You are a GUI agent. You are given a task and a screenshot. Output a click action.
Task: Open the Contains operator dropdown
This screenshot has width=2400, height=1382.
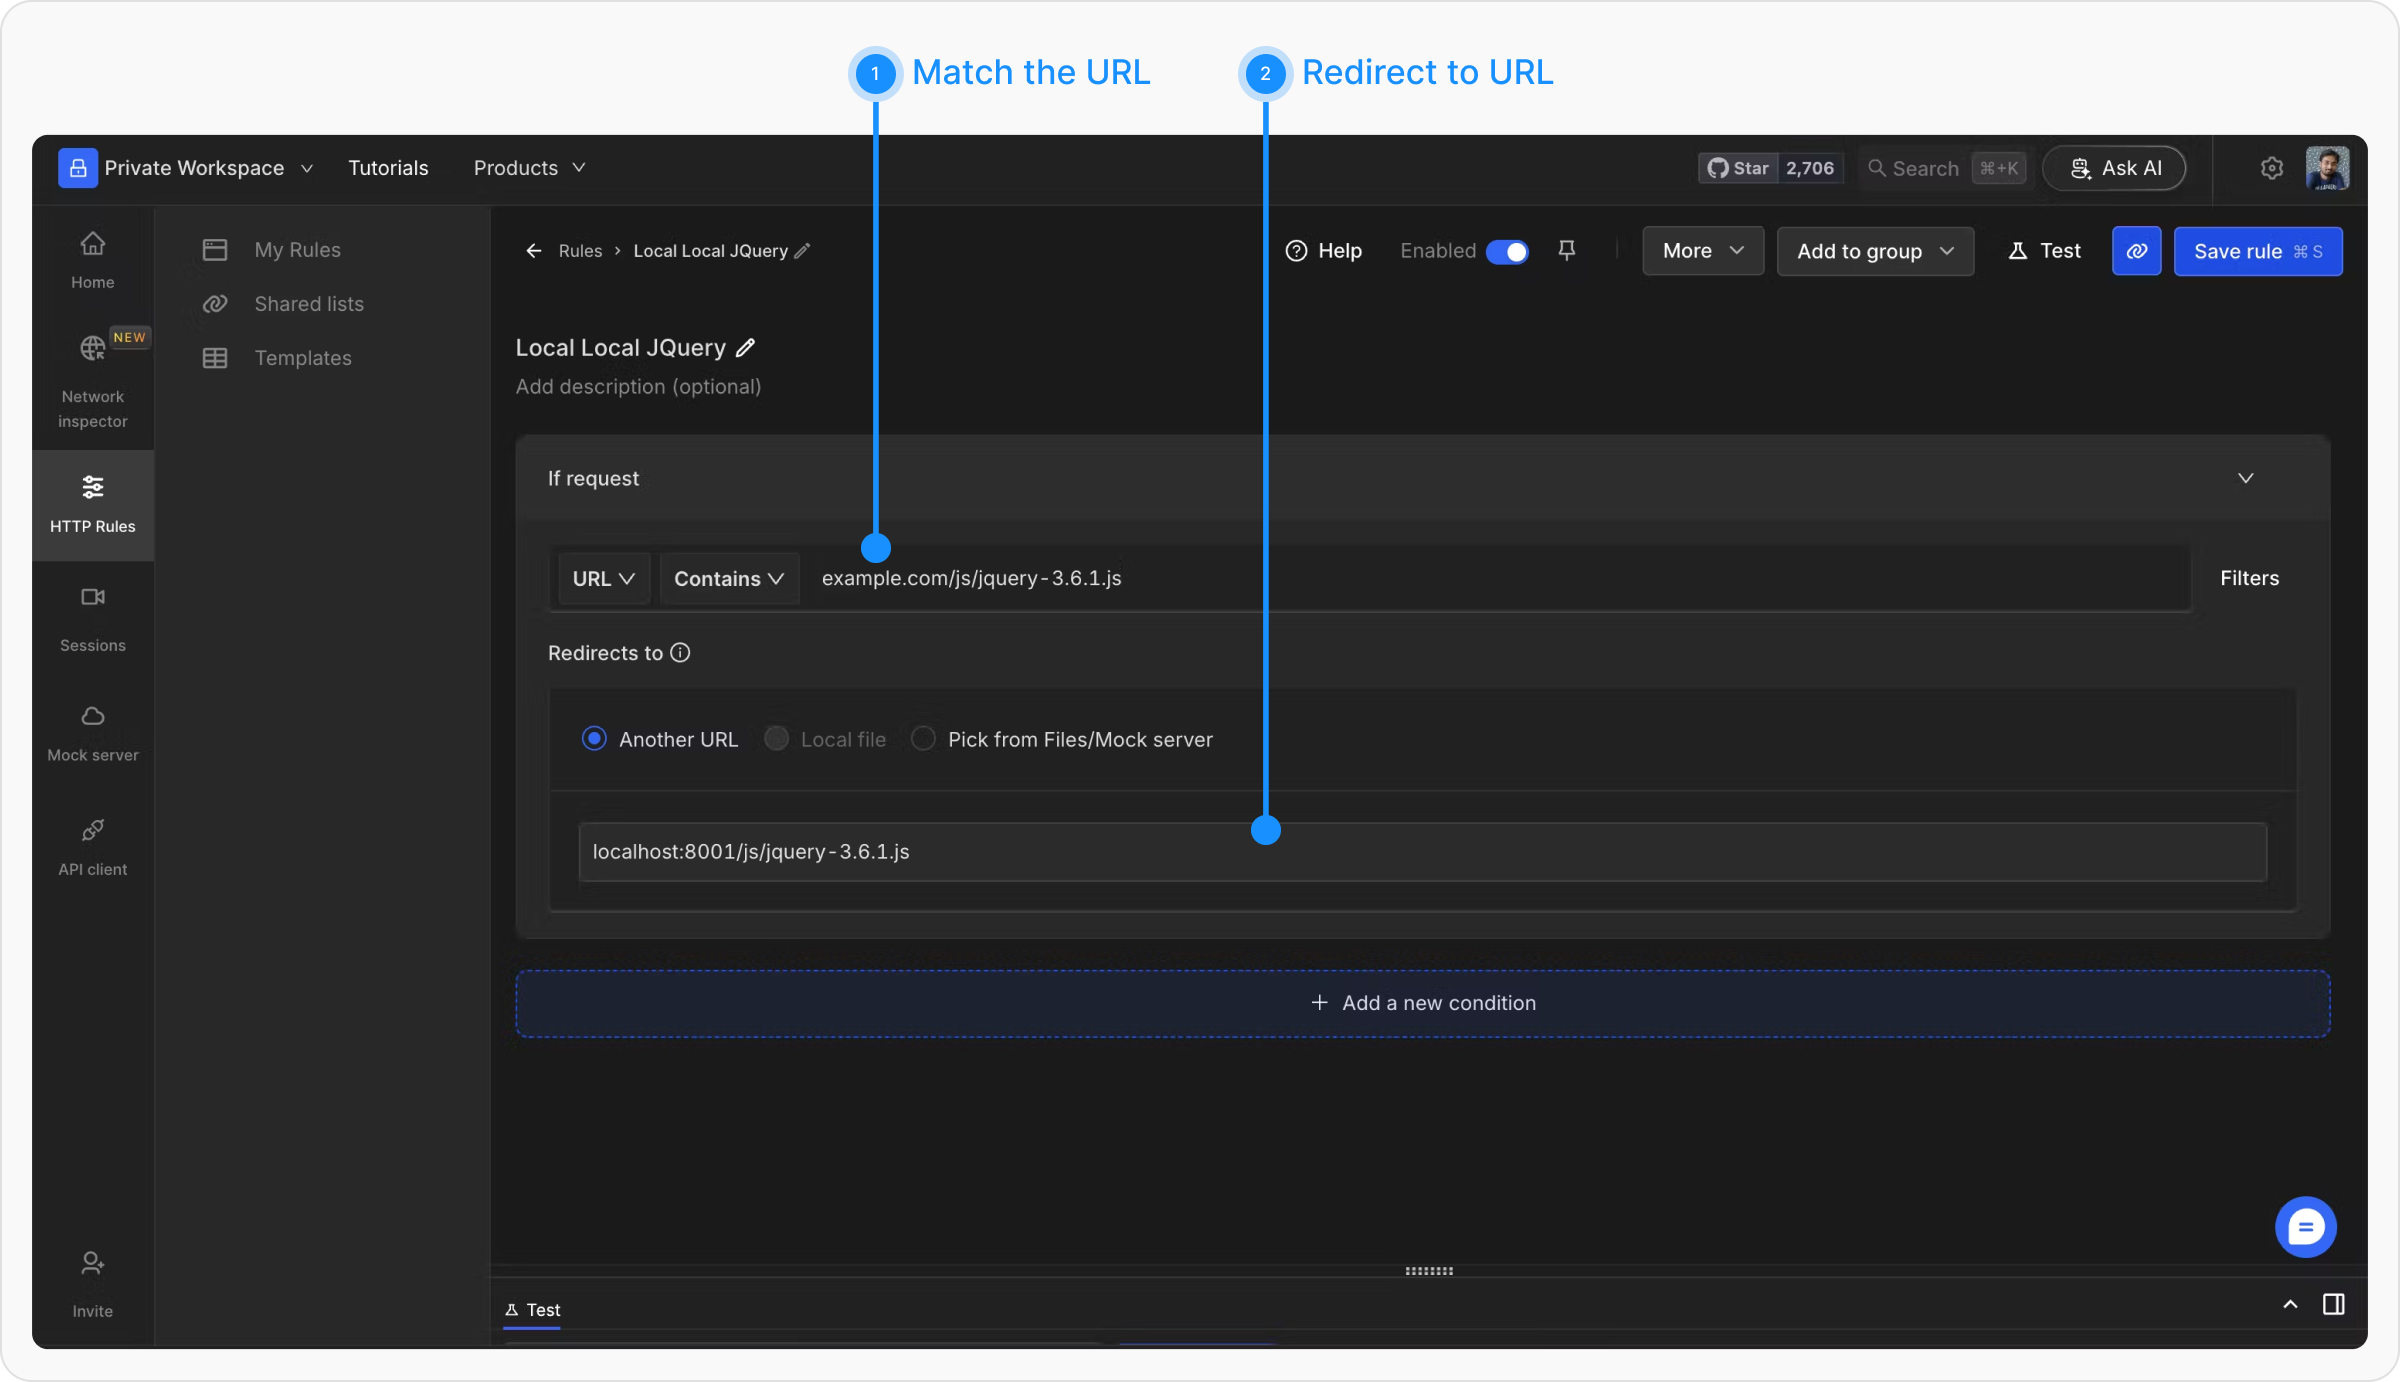(728, 579)
